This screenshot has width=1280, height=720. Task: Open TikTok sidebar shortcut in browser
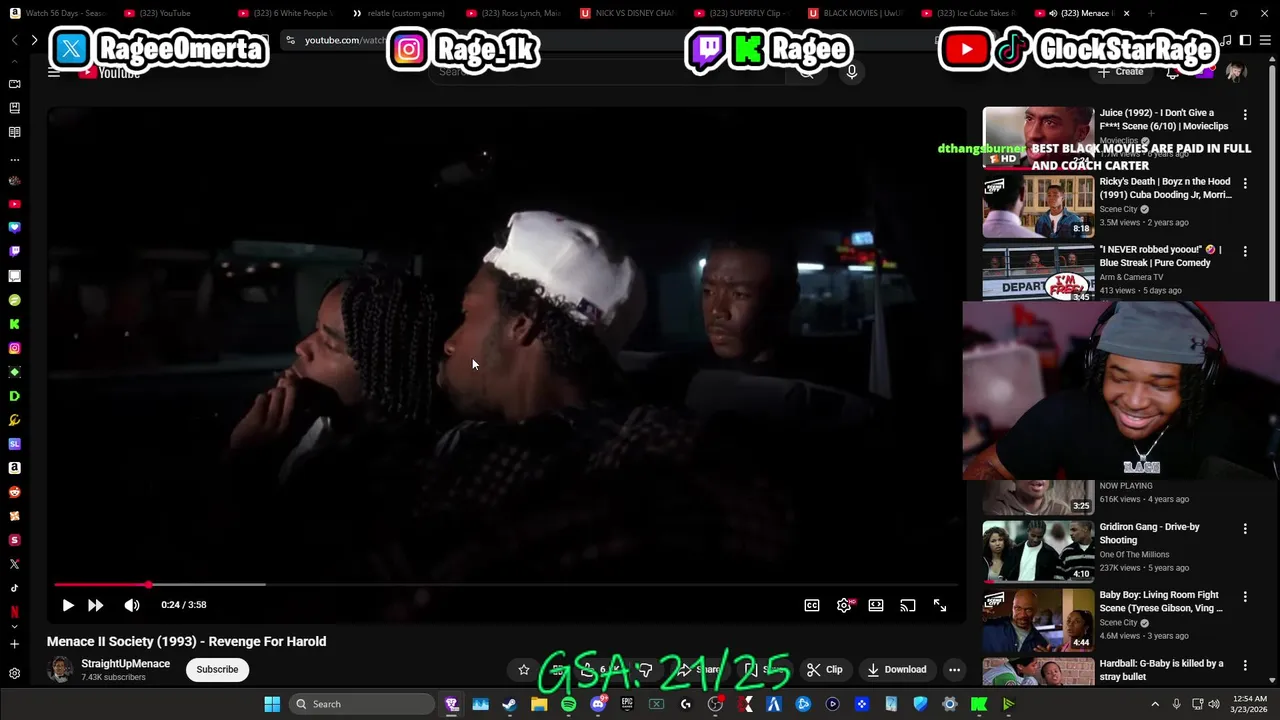[14, 588]
